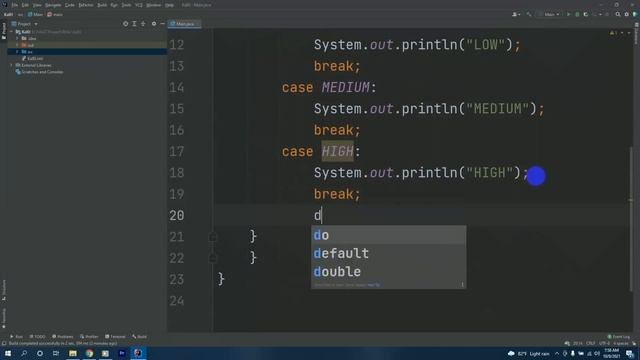Viewport: 640px width, 360px height.
Task: Open the Problems tool window
Action: [63, 337]
